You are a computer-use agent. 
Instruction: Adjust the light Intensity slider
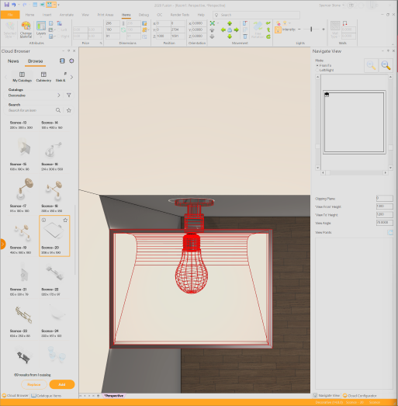point(311,29)
